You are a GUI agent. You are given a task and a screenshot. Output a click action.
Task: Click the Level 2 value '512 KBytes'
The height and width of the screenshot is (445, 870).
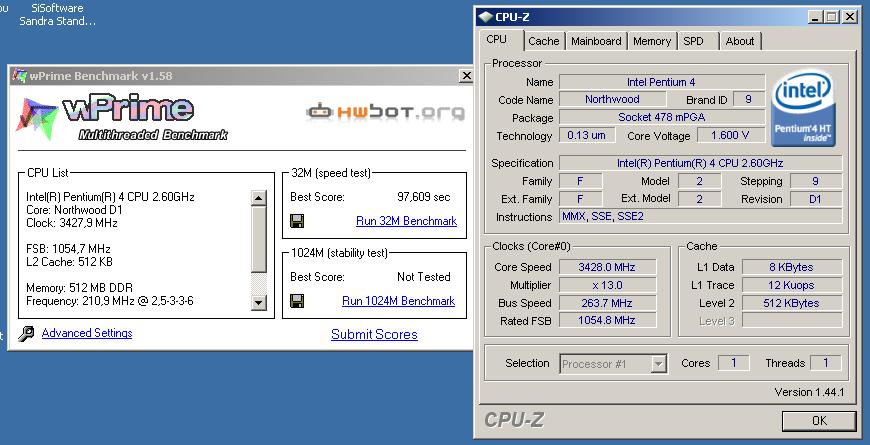[x=792, y=303]
